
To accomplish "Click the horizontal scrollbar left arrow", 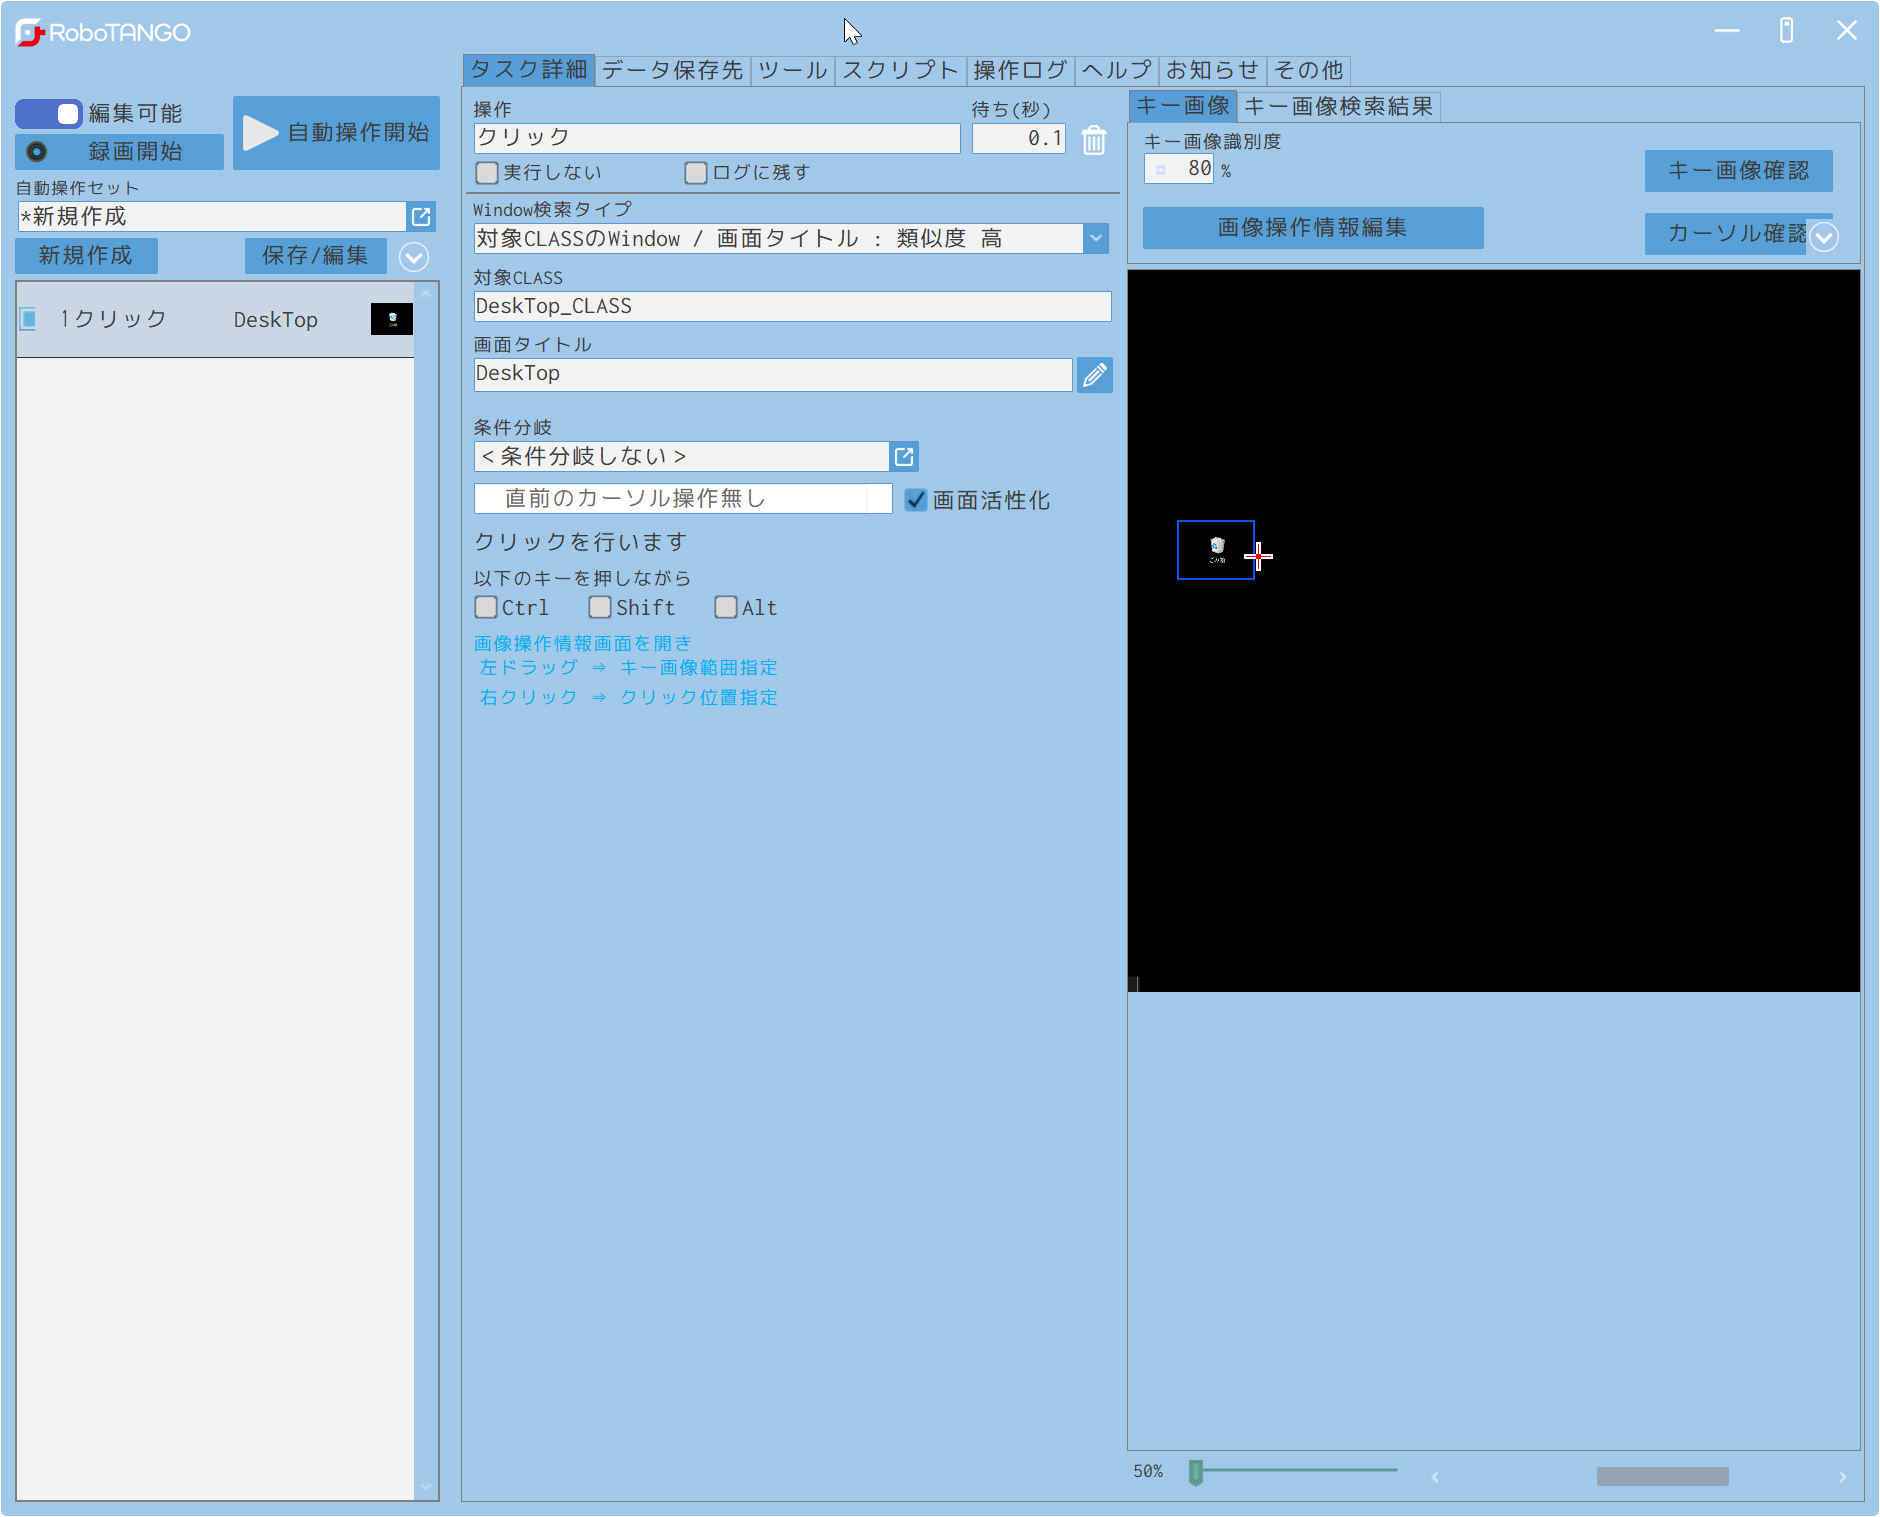I will click(1435, 1476).
